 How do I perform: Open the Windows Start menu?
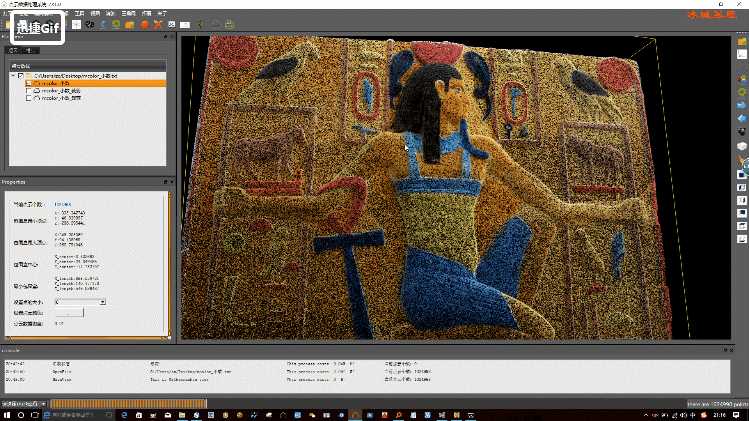coord(7,415)
